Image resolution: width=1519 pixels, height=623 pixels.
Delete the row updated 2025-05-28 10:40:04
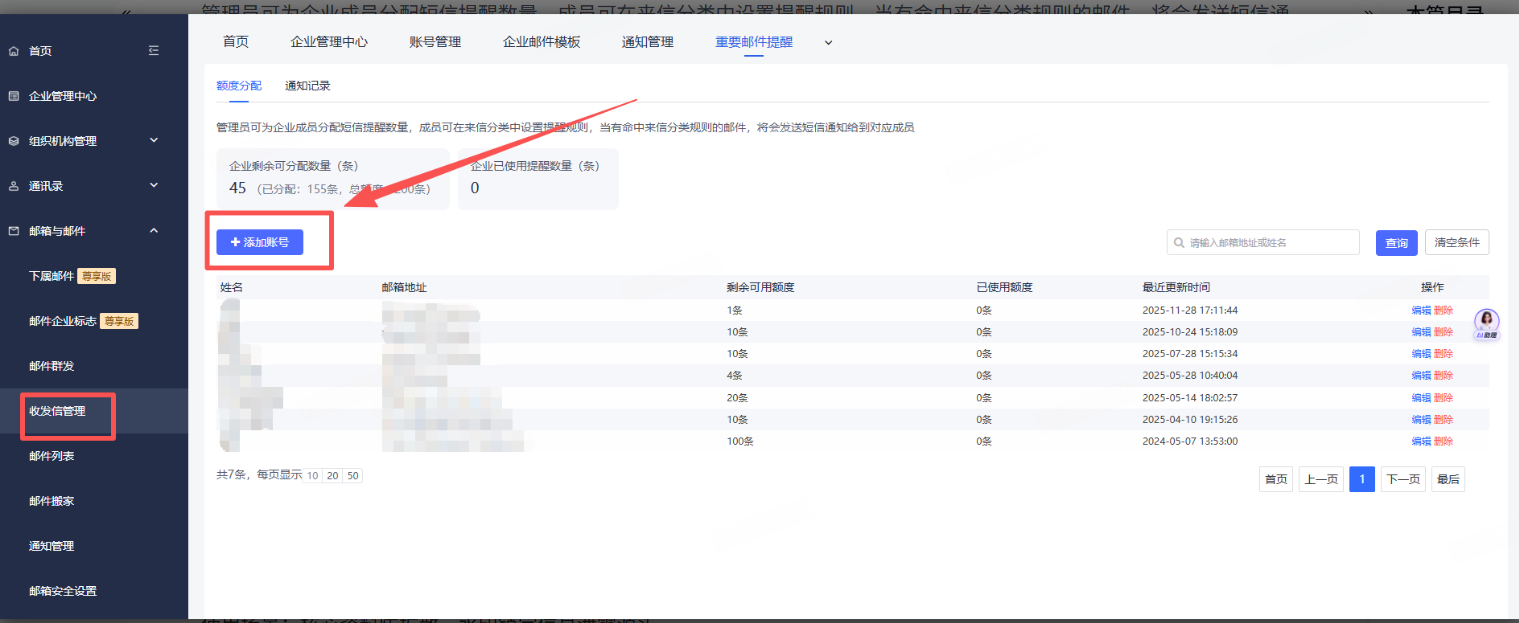coord(1443,376)
